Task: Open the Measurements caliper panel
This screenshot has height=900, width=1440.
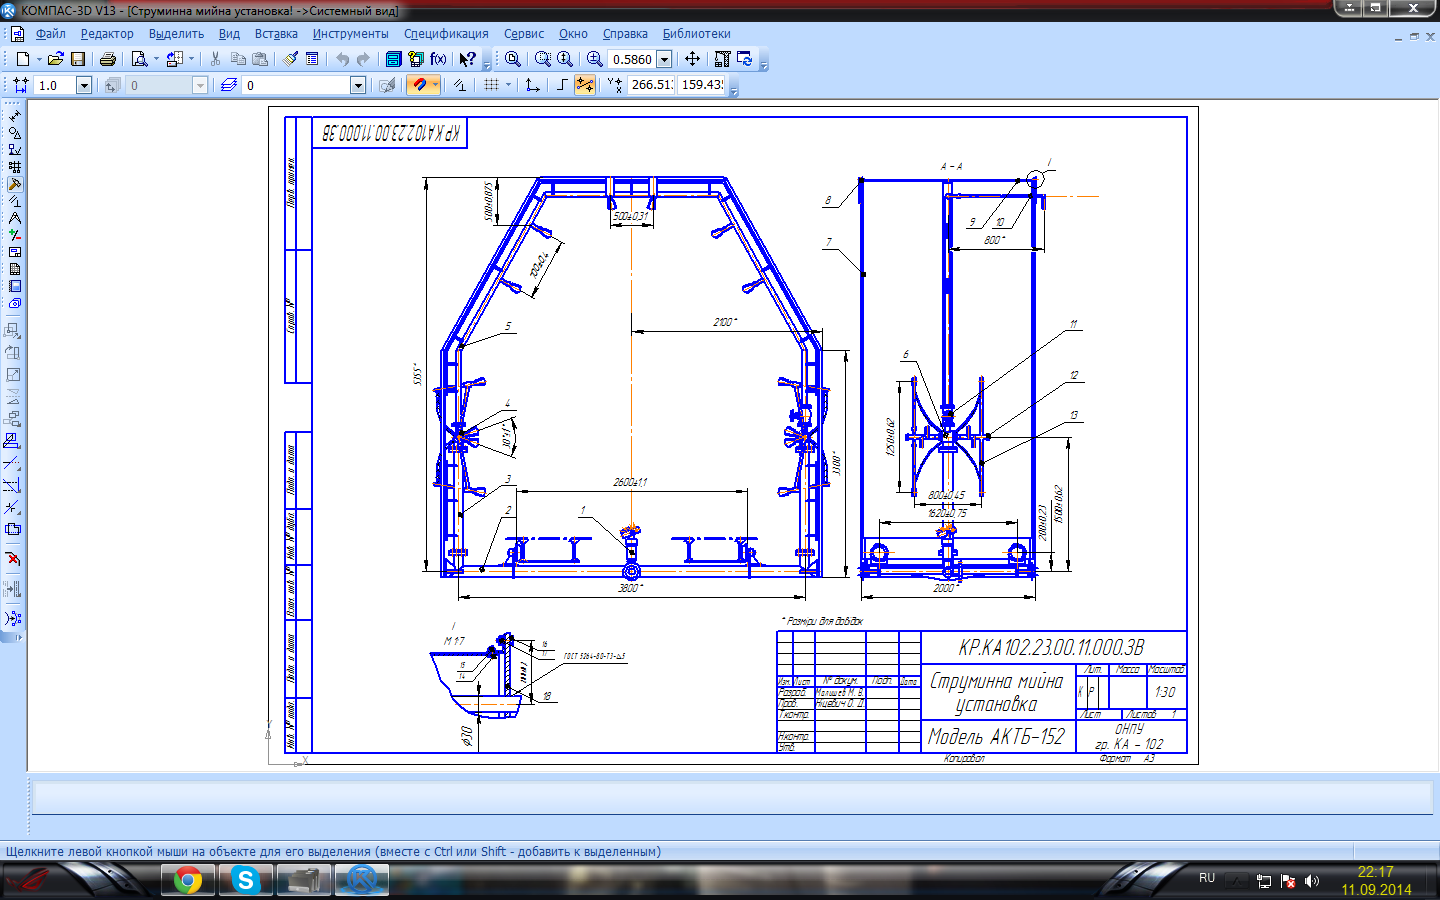Action: pos(14,218)
